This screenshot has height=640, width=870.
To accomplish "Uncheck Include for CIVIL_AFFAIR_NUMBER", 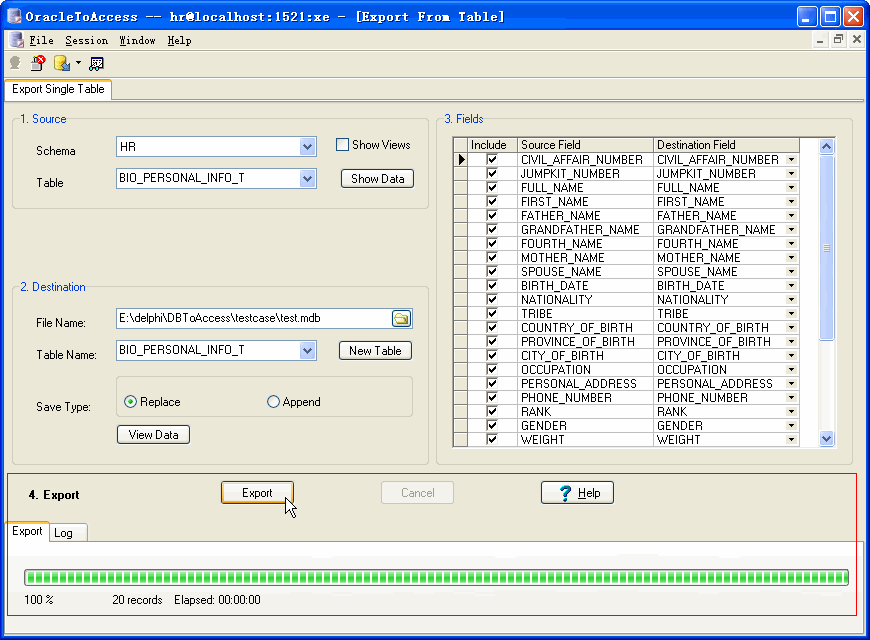I will tap(492, 159).
